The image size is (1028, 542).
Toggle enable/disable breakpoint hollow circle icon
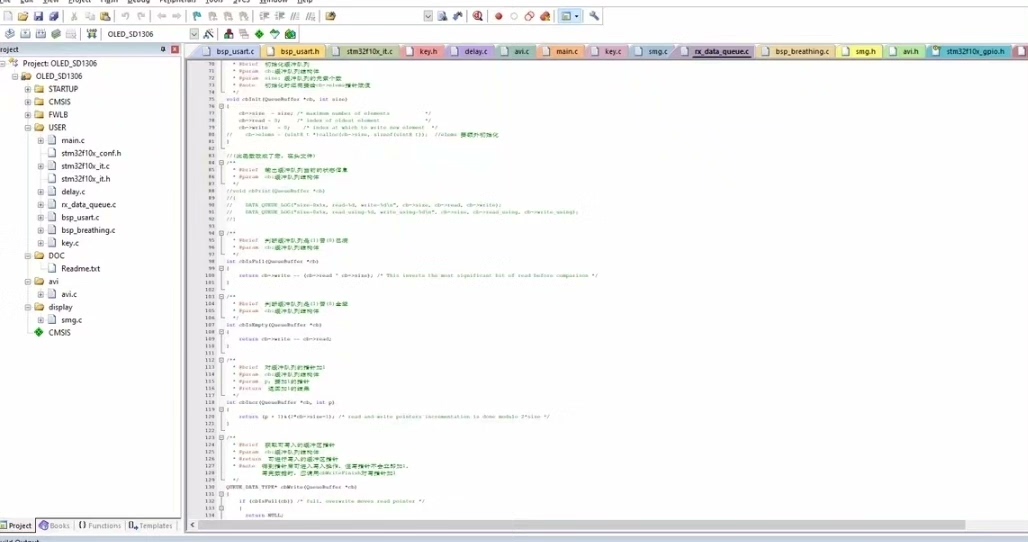(514, 16)
